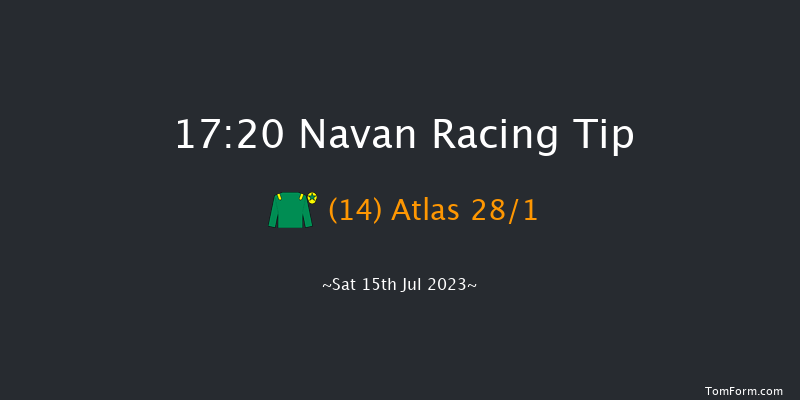Select the 17:20 race time
Image resolution: width=800 pixels, height=400 pixels.
(x=229, y=135)
